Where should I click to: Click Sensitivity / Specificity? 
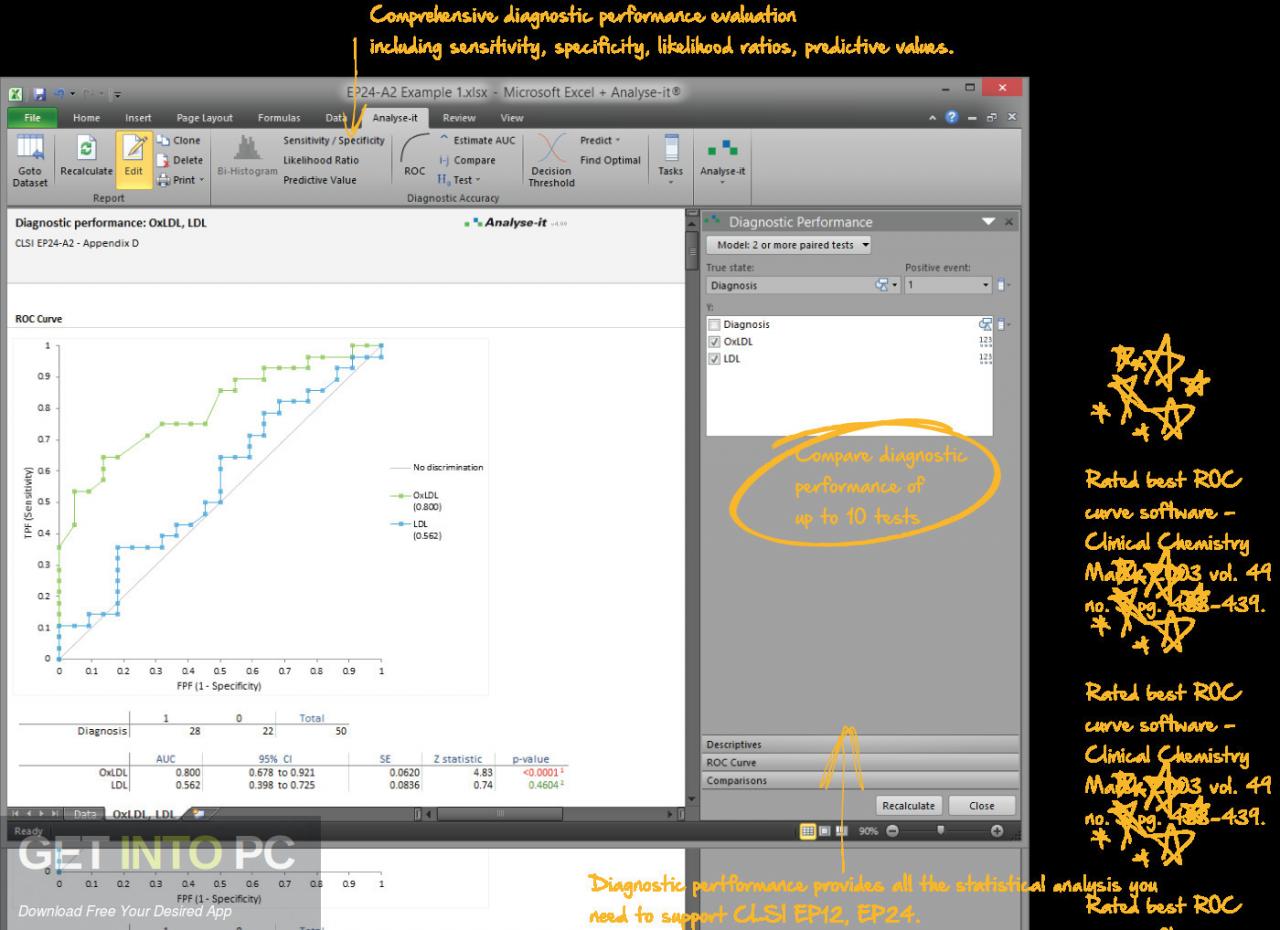[x=334, y=141]
